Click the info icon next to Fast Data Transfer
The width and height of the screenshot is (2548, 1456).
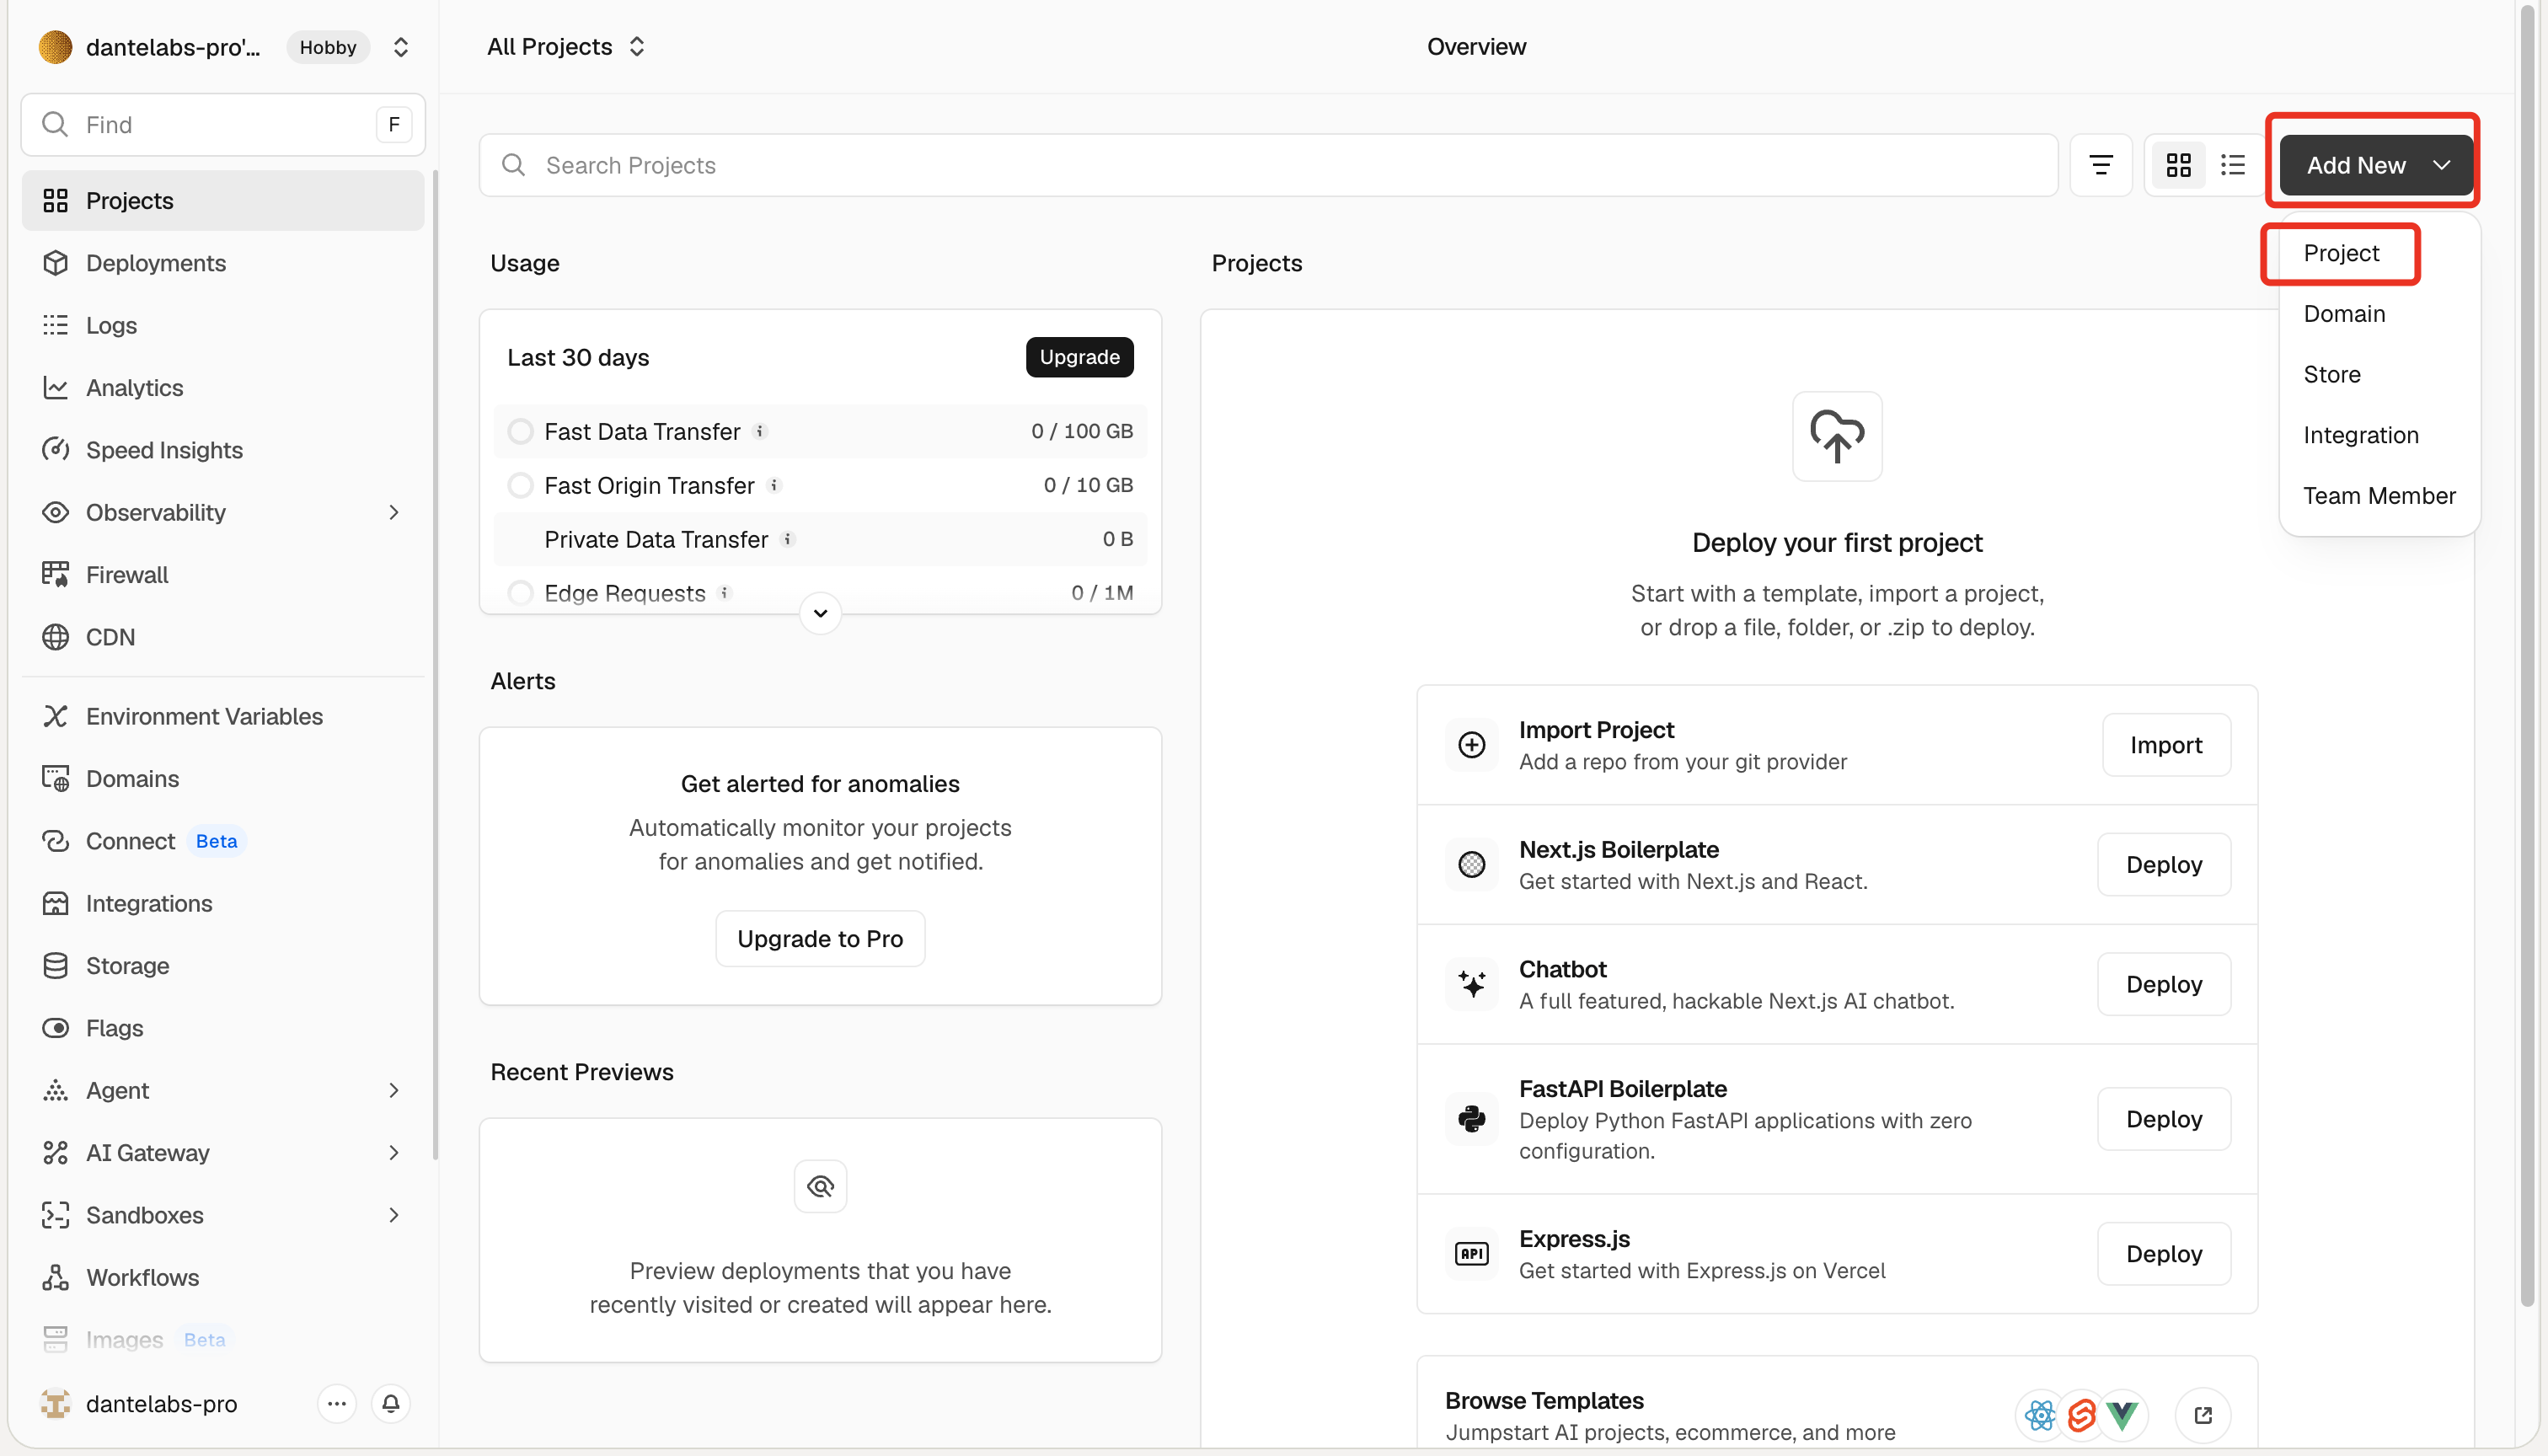[760, 431]
